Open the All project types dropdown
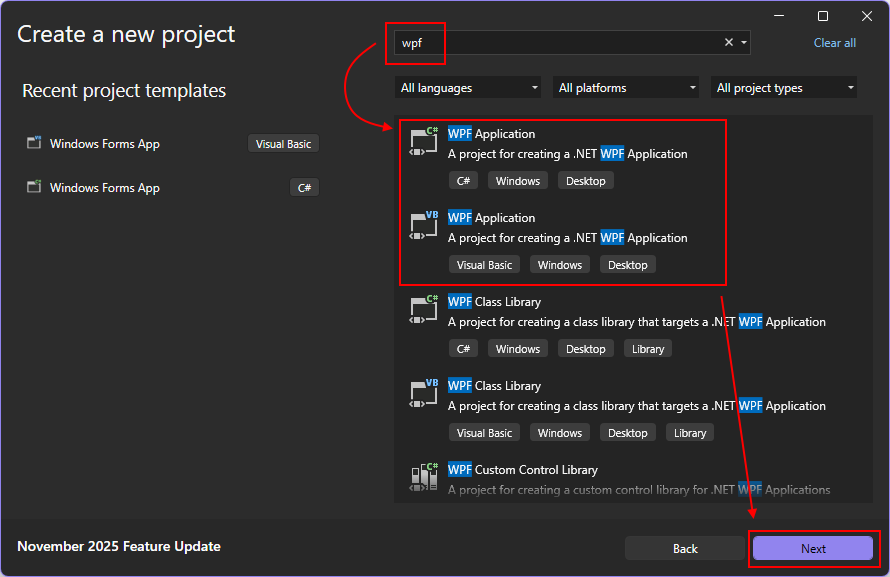 pyautogui.click(x=783, y=87)
